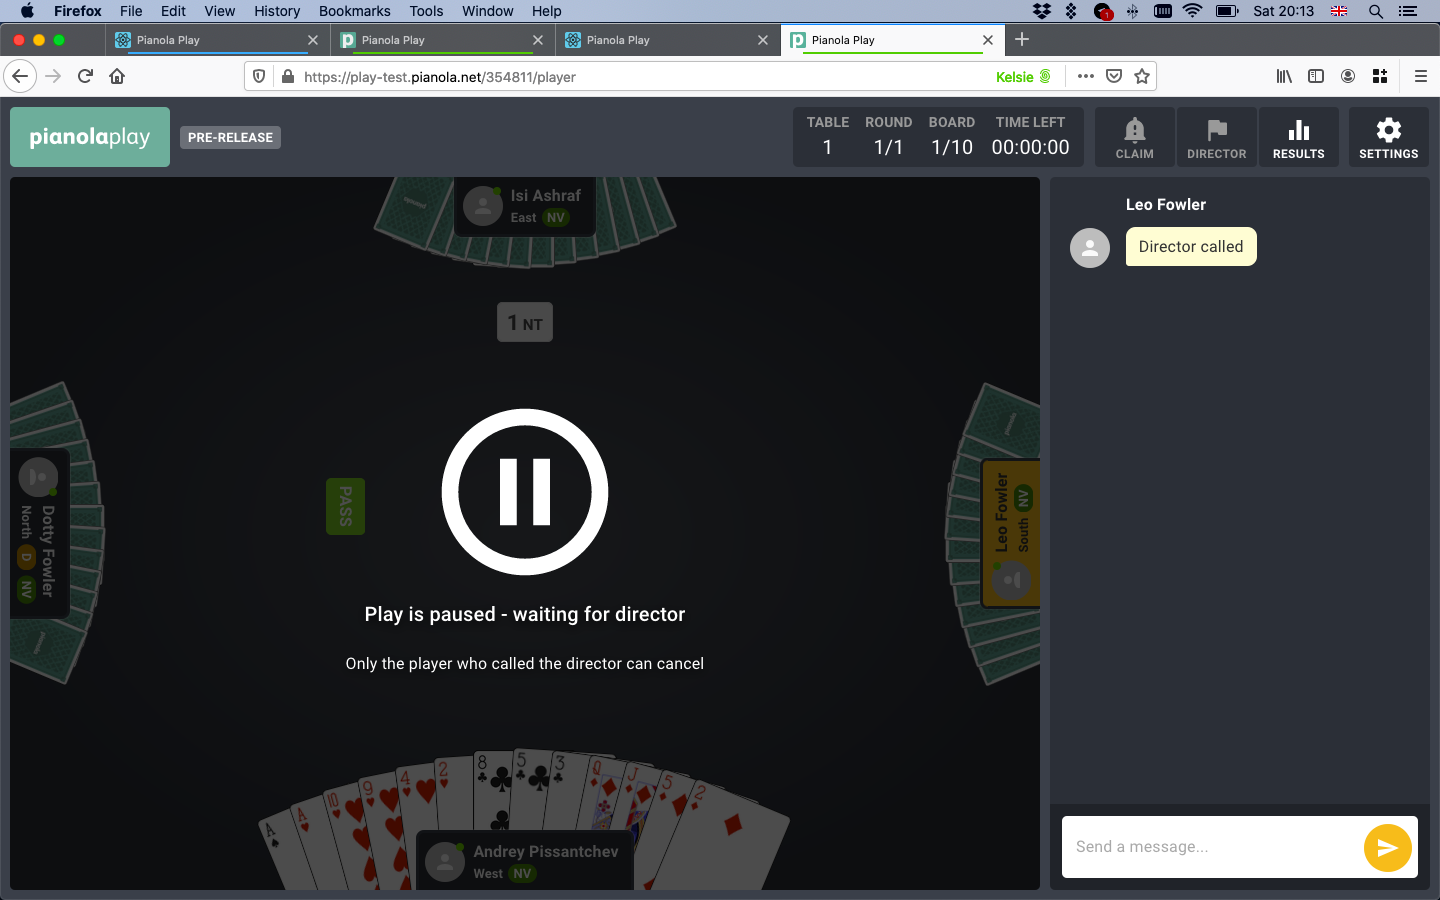Open the Tools menu

(x=426, y=11)
